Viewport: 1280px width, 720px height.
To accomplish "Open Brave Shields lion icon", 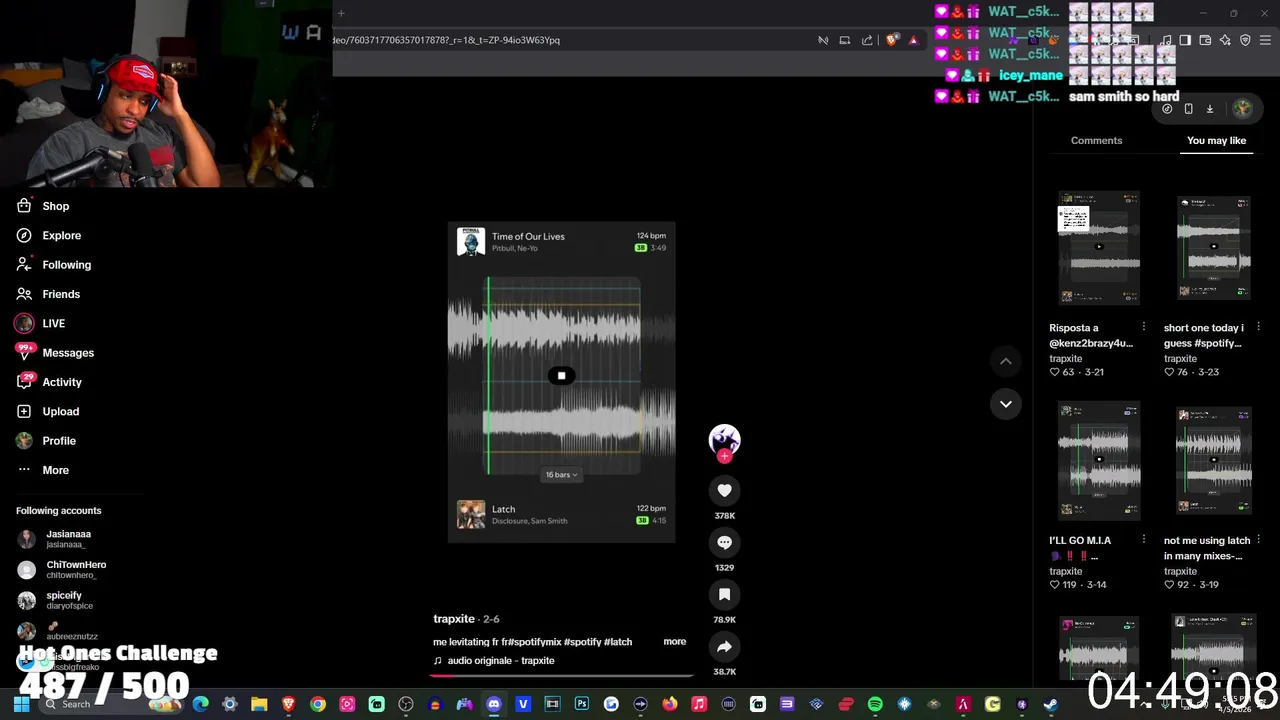I will [892, 40].
